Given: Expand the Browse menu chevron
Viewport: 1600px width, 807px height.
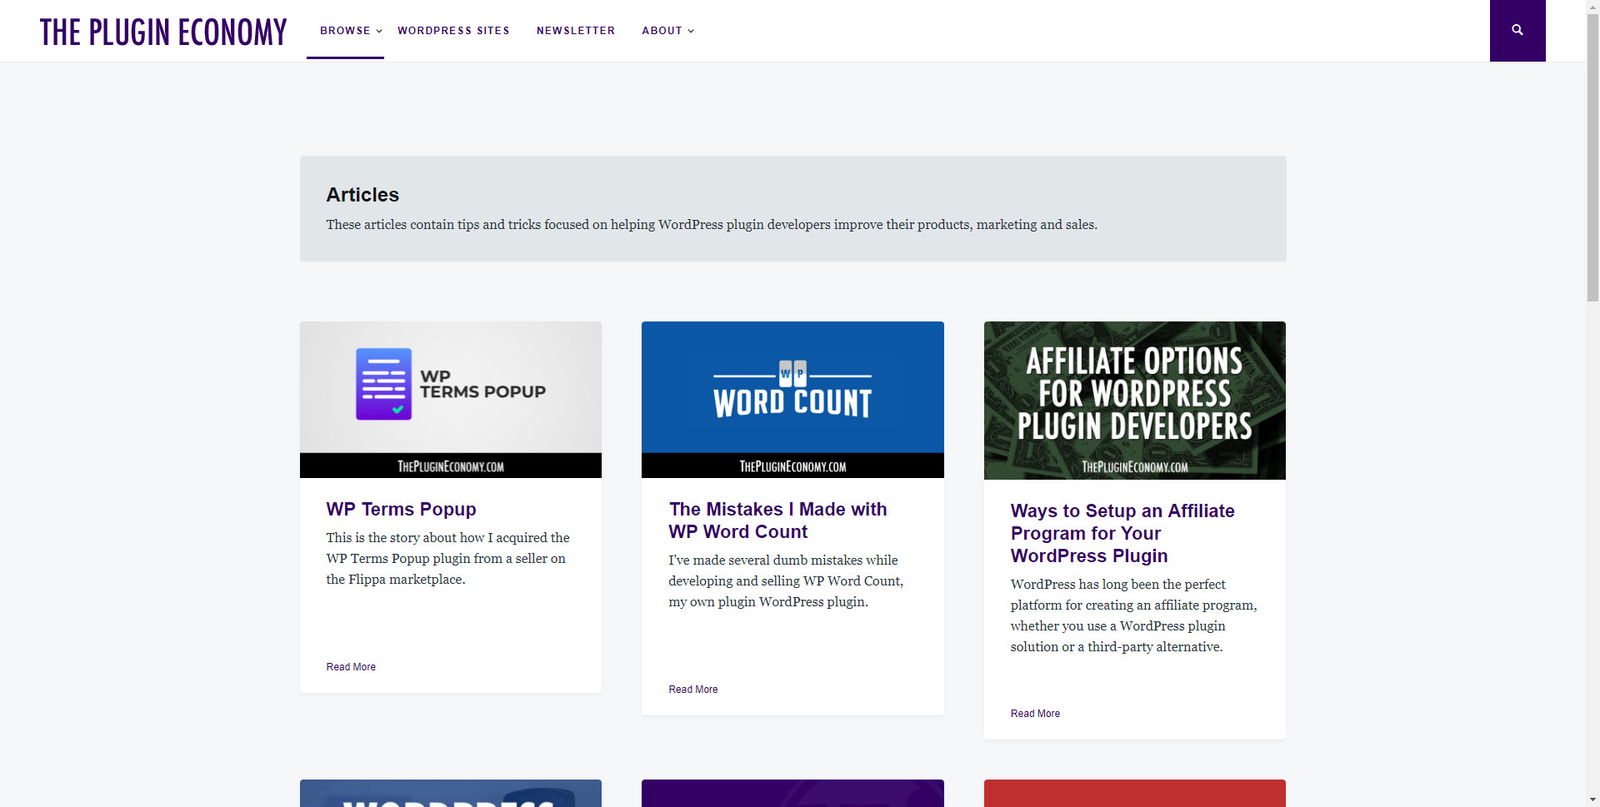Looking at the screenshot, I should [x=379, y=31].
